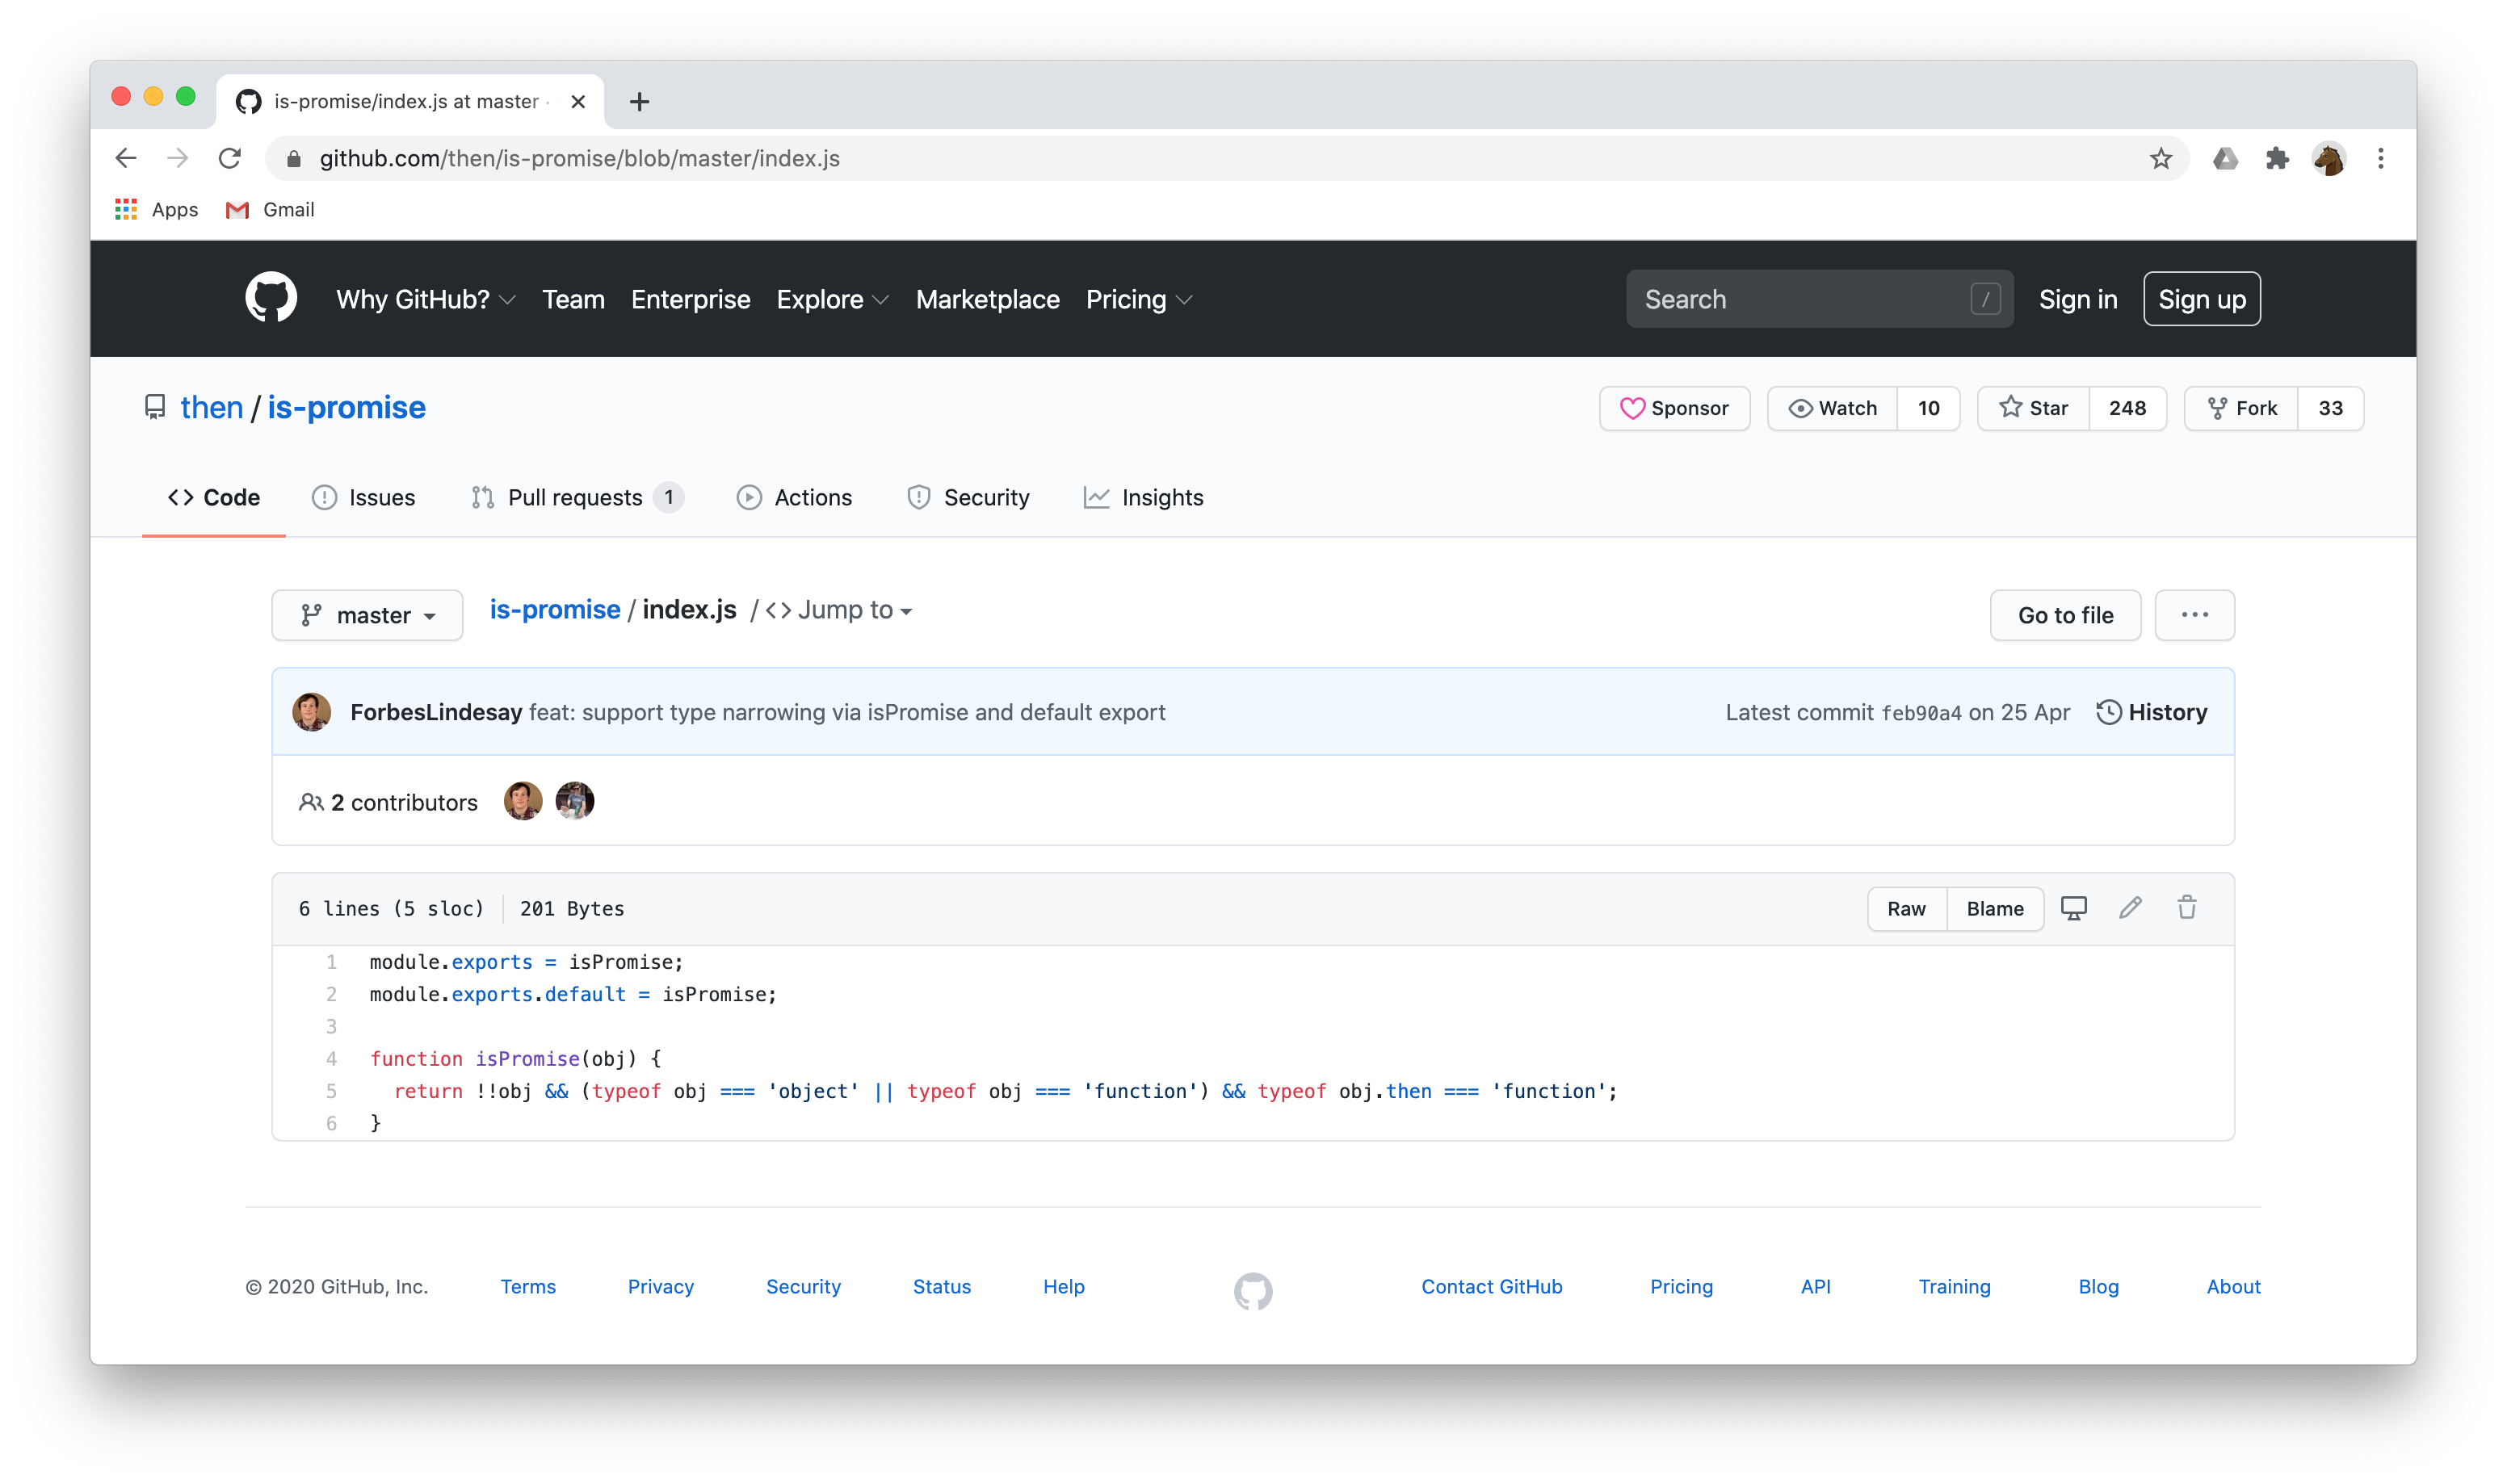This screenshot has width=2507, height=1484.
Task: Click the Raw button icon
Action: [1906, 908]
